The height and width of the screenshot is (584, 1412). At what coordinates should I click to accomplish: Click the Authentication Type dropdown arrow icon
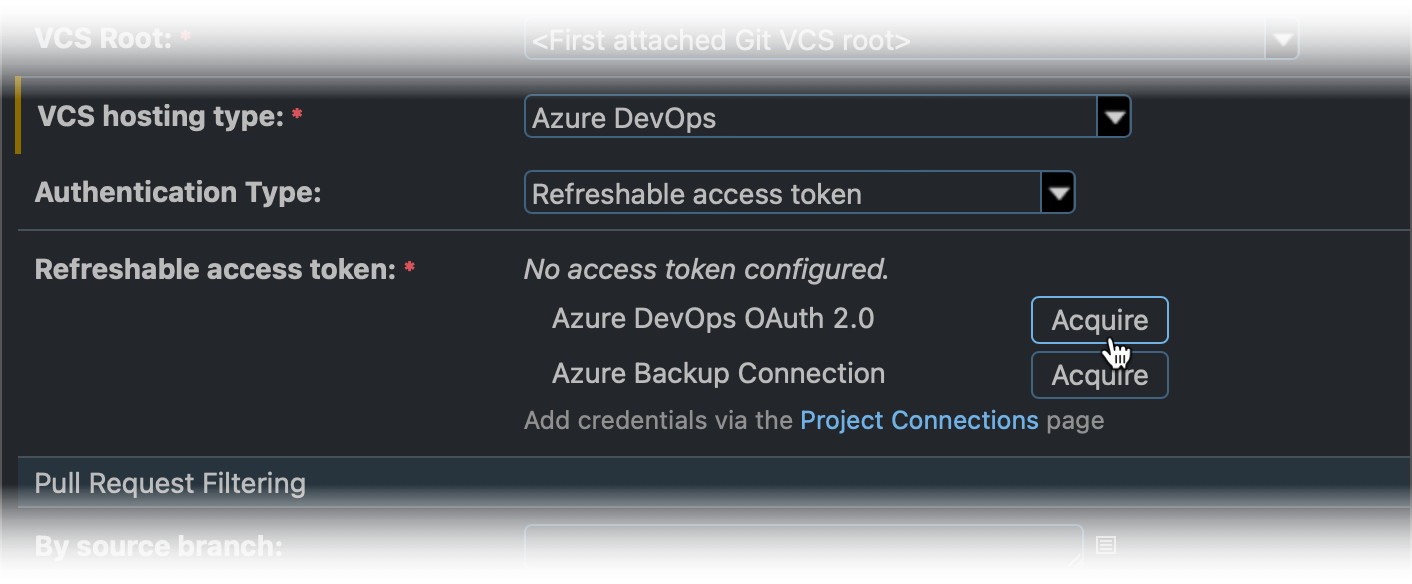point(1059,192)
